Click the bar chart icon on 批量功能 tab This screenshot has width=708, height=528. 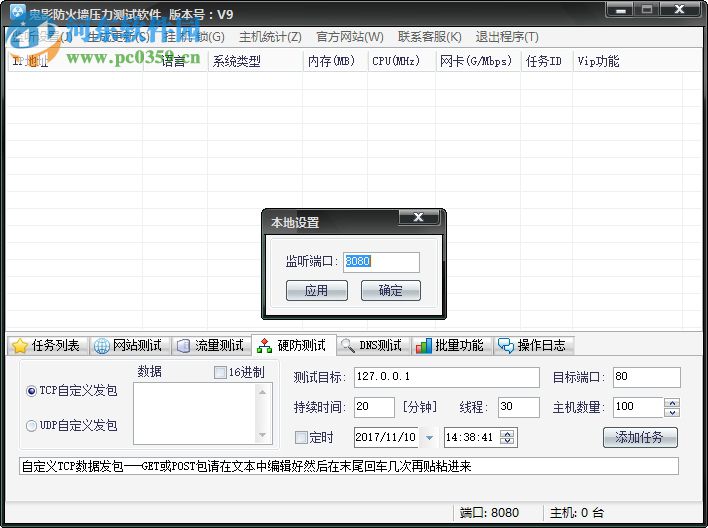click(424, 346)
